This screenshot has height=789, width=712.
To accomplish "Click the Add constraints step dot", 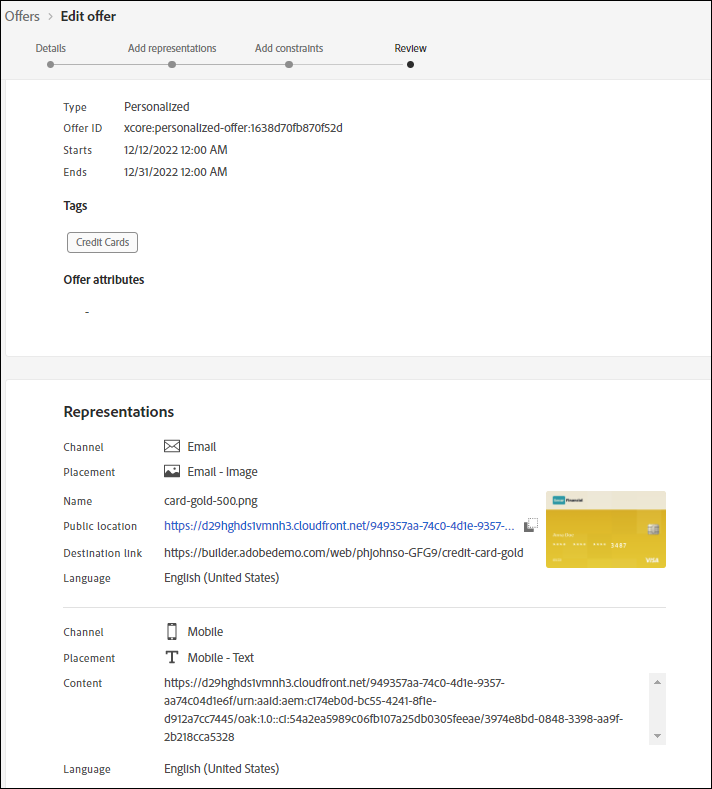I will coord(289,64).
